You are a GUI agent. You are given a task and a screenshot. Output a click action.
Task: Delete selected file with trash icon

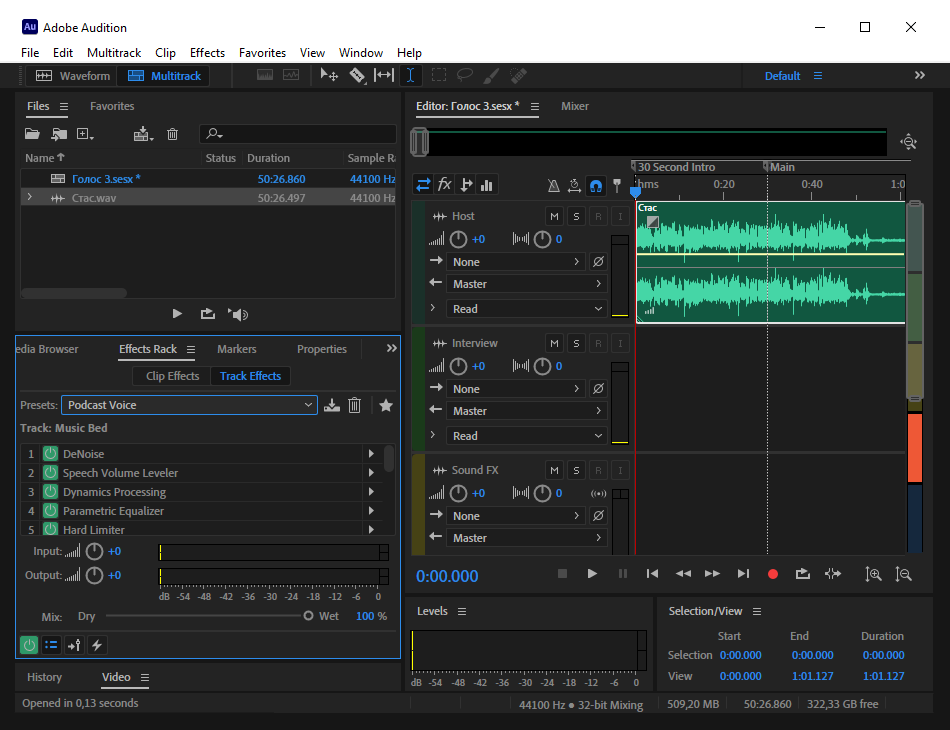(x=173, y=134)
